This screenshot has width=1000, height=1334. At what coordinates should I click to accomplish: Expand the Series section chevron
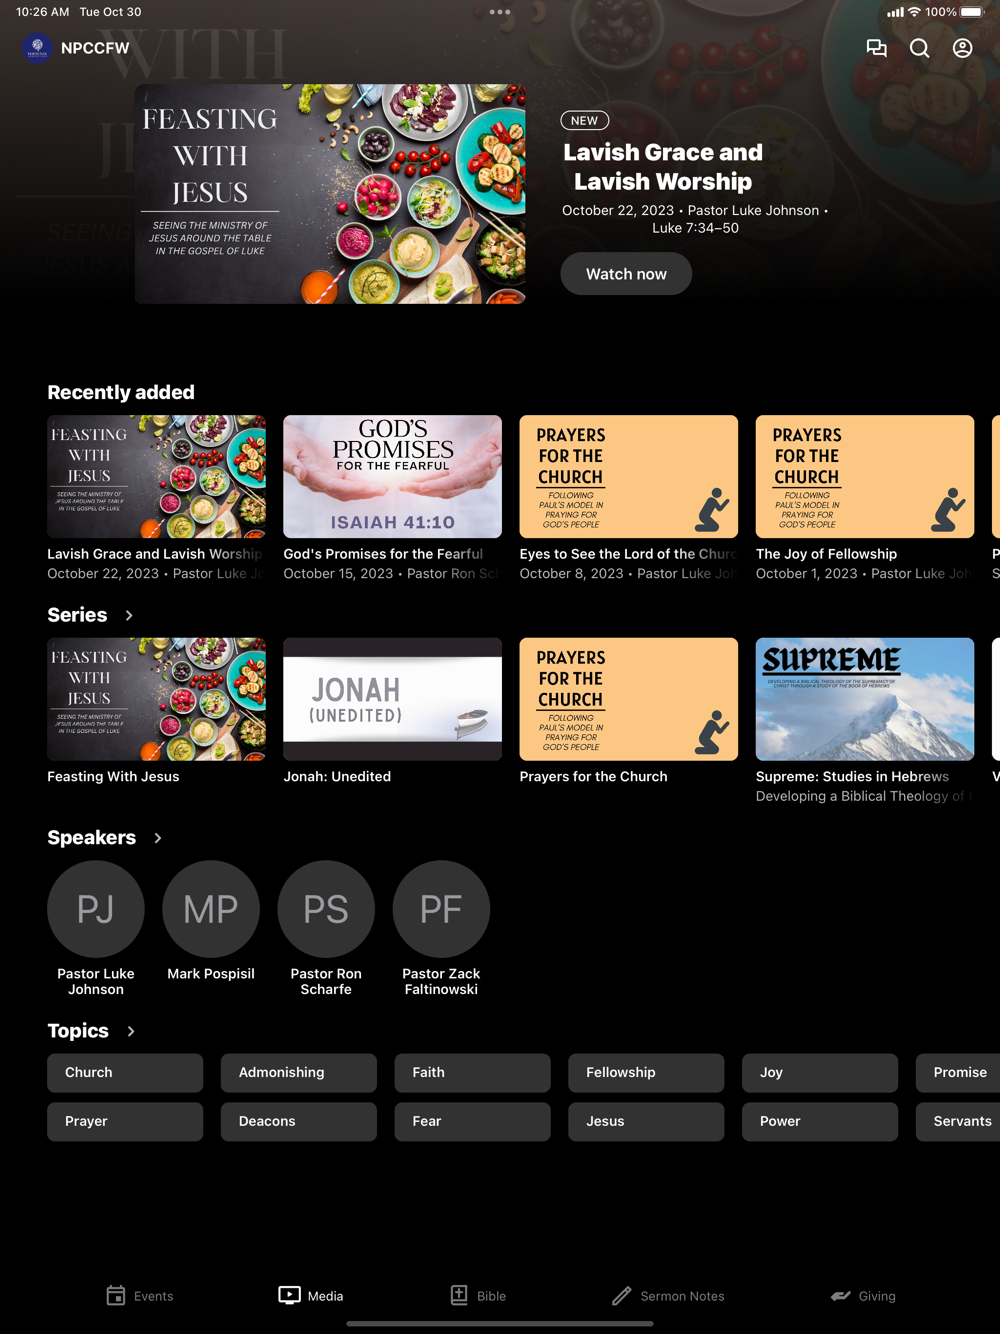tap(129, 615)
